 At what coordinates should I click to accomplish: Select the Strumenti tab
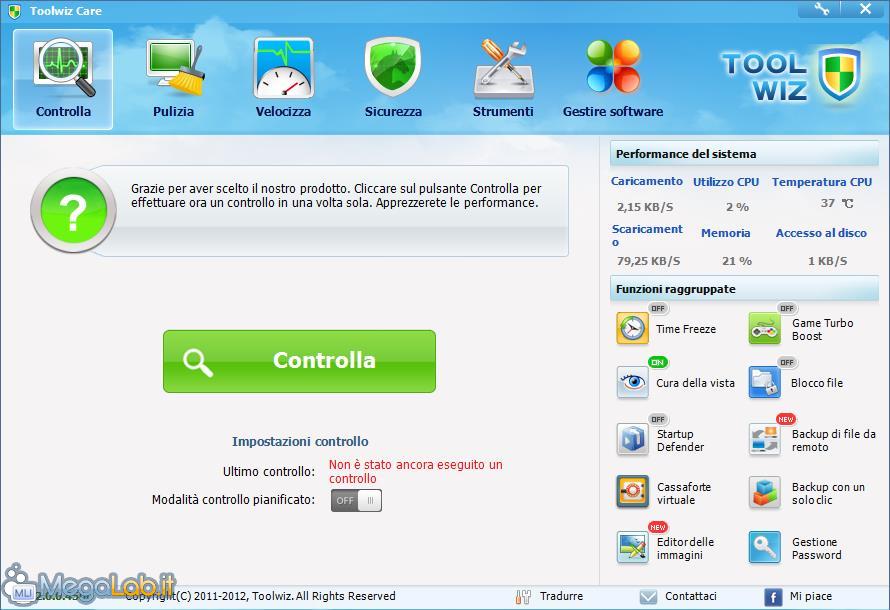pos(503,79)
